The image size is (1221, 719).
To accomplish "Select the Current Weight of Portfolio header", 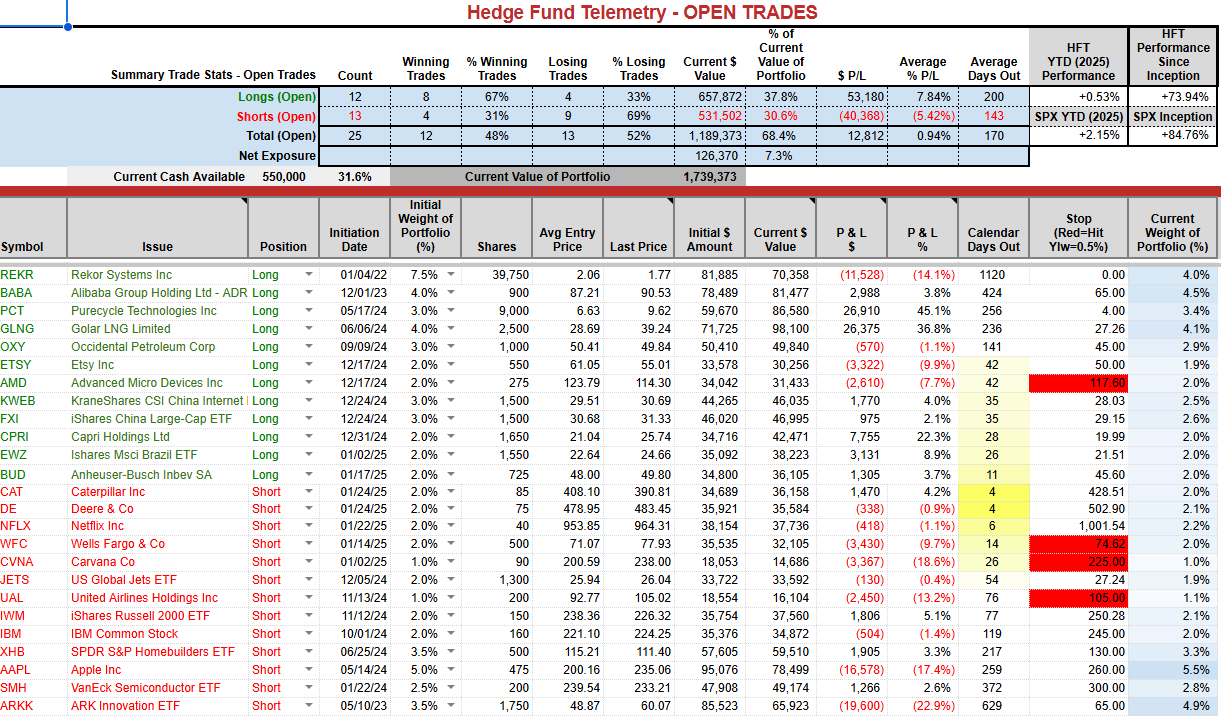I will click(x=1172, y=227).
